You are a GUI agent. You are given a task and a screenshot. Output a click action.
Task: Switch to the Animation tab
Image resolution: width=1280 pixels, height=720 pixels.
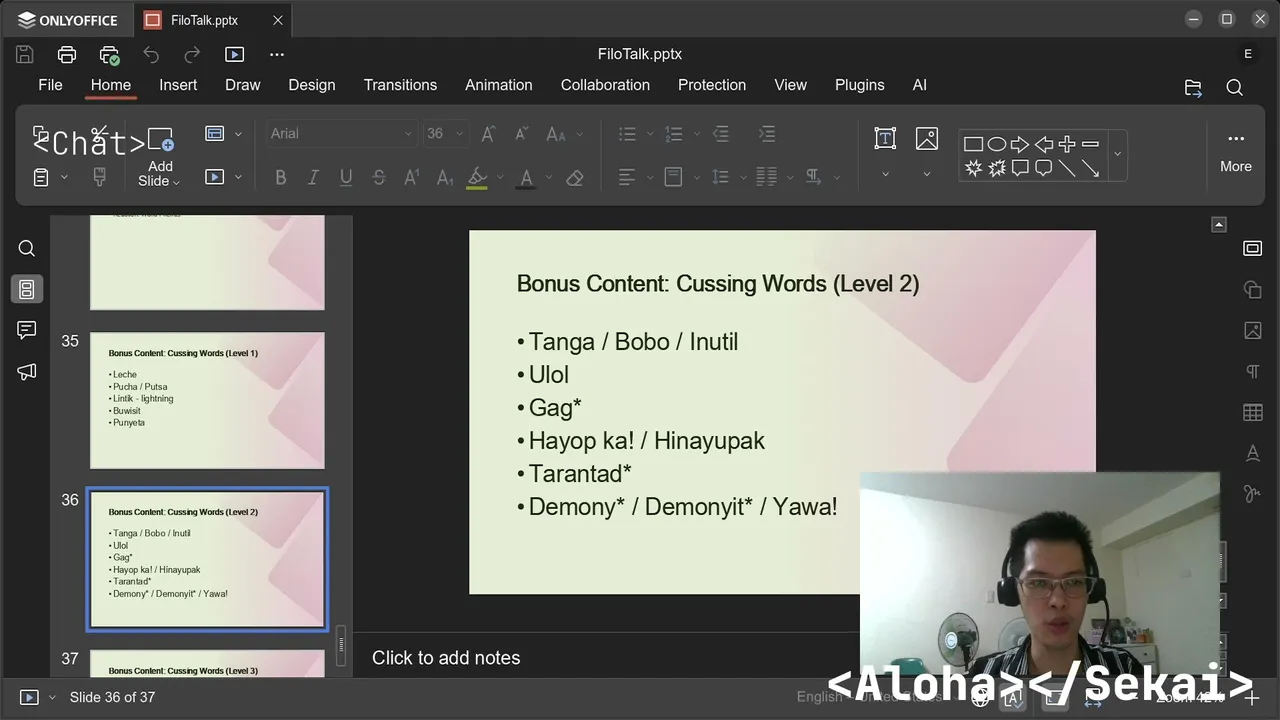point(499,85)
